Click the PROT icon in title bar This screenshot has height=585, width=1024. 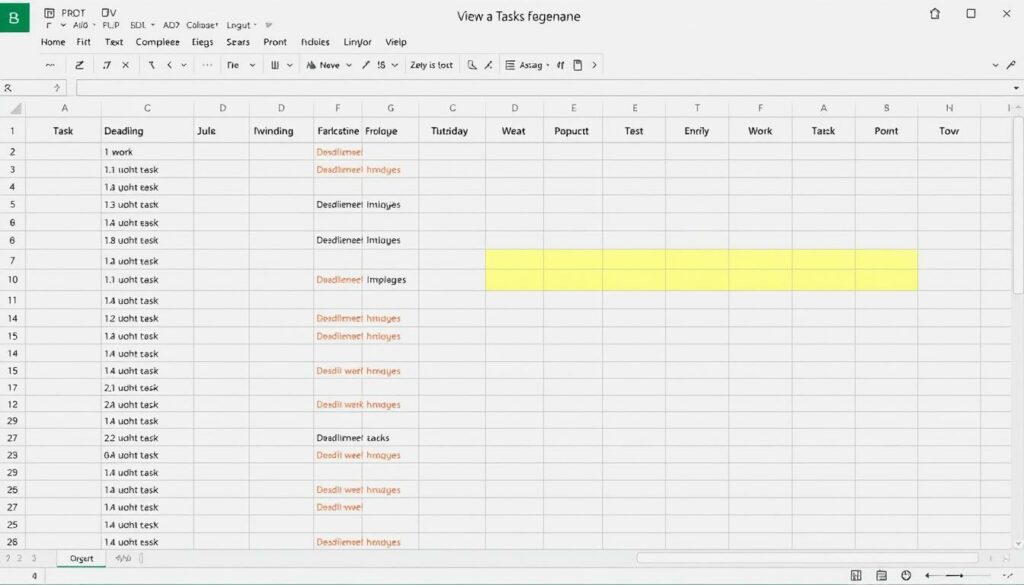(49, 13)
